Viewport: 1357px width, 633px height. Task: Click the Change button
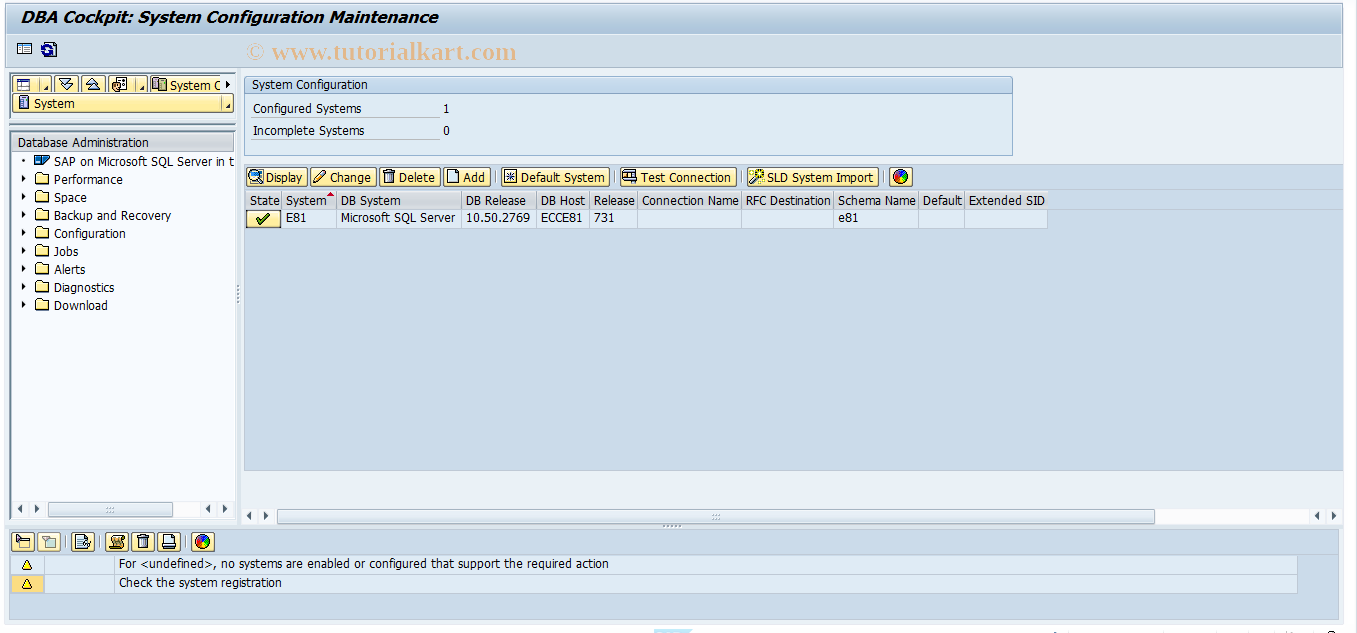(x=343, y=177)
